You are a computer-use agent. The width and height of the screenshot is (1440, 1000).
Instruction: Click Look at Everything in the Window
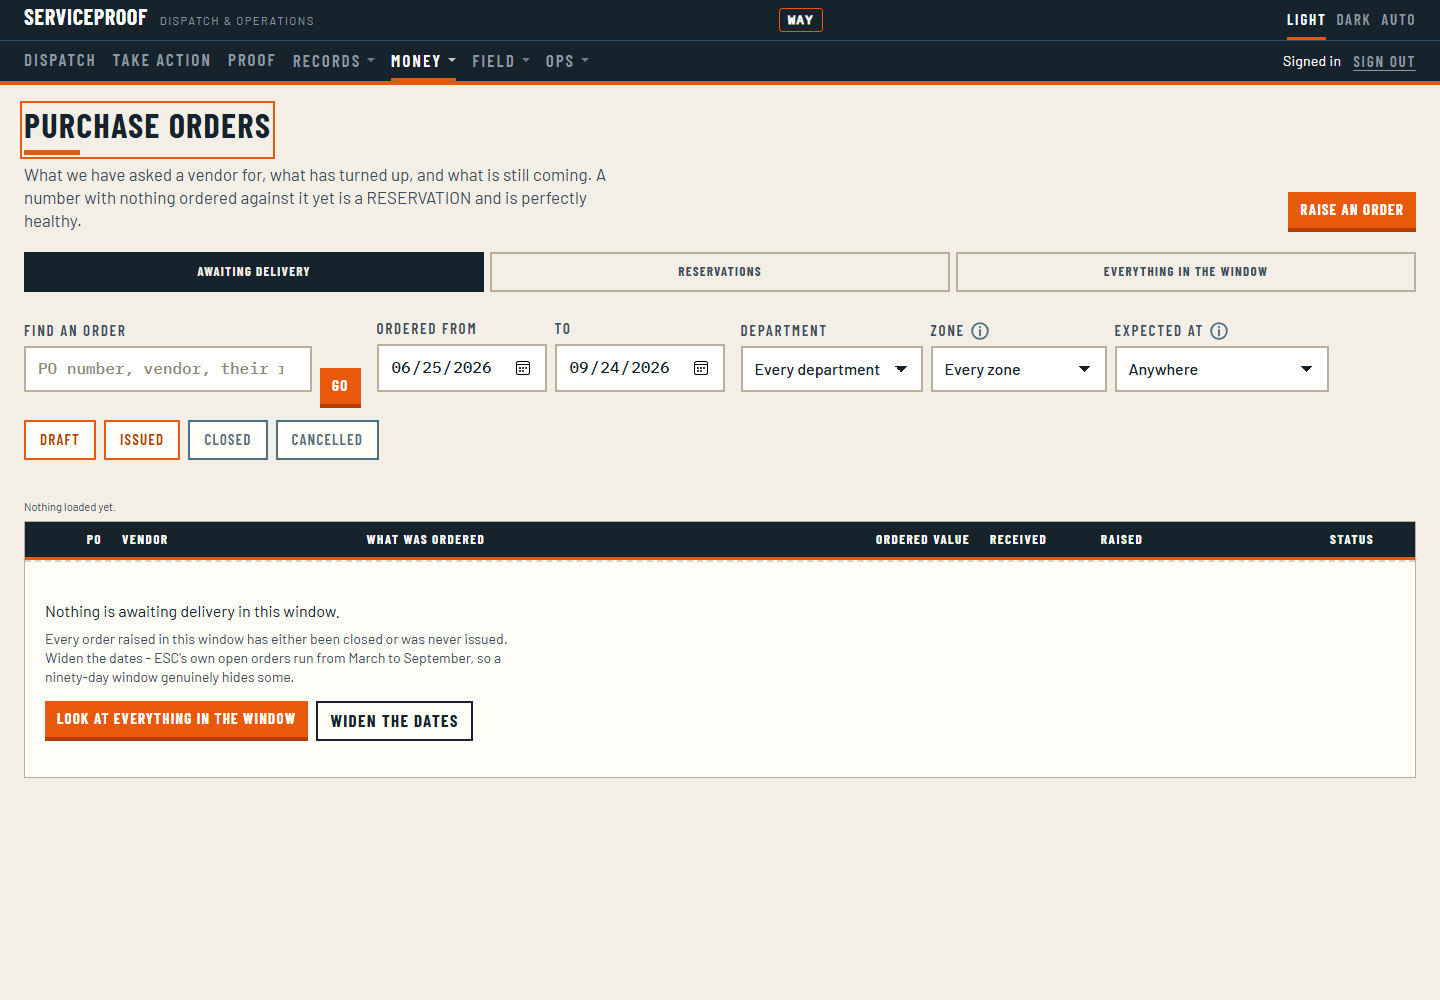click(x=176, y=720)
